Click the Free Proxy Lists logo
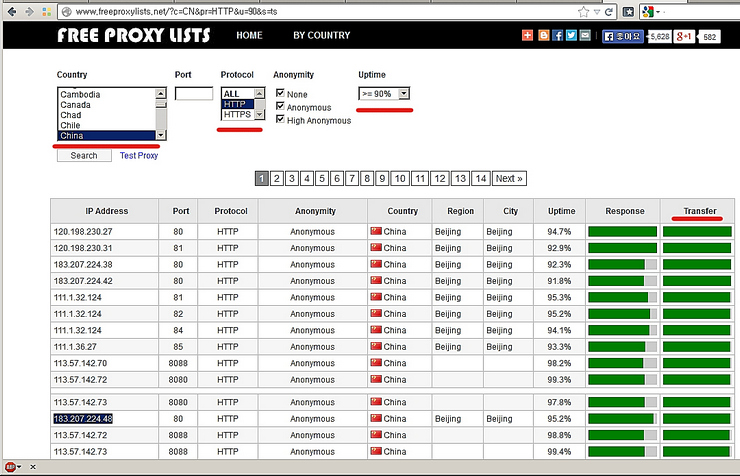 134,35
